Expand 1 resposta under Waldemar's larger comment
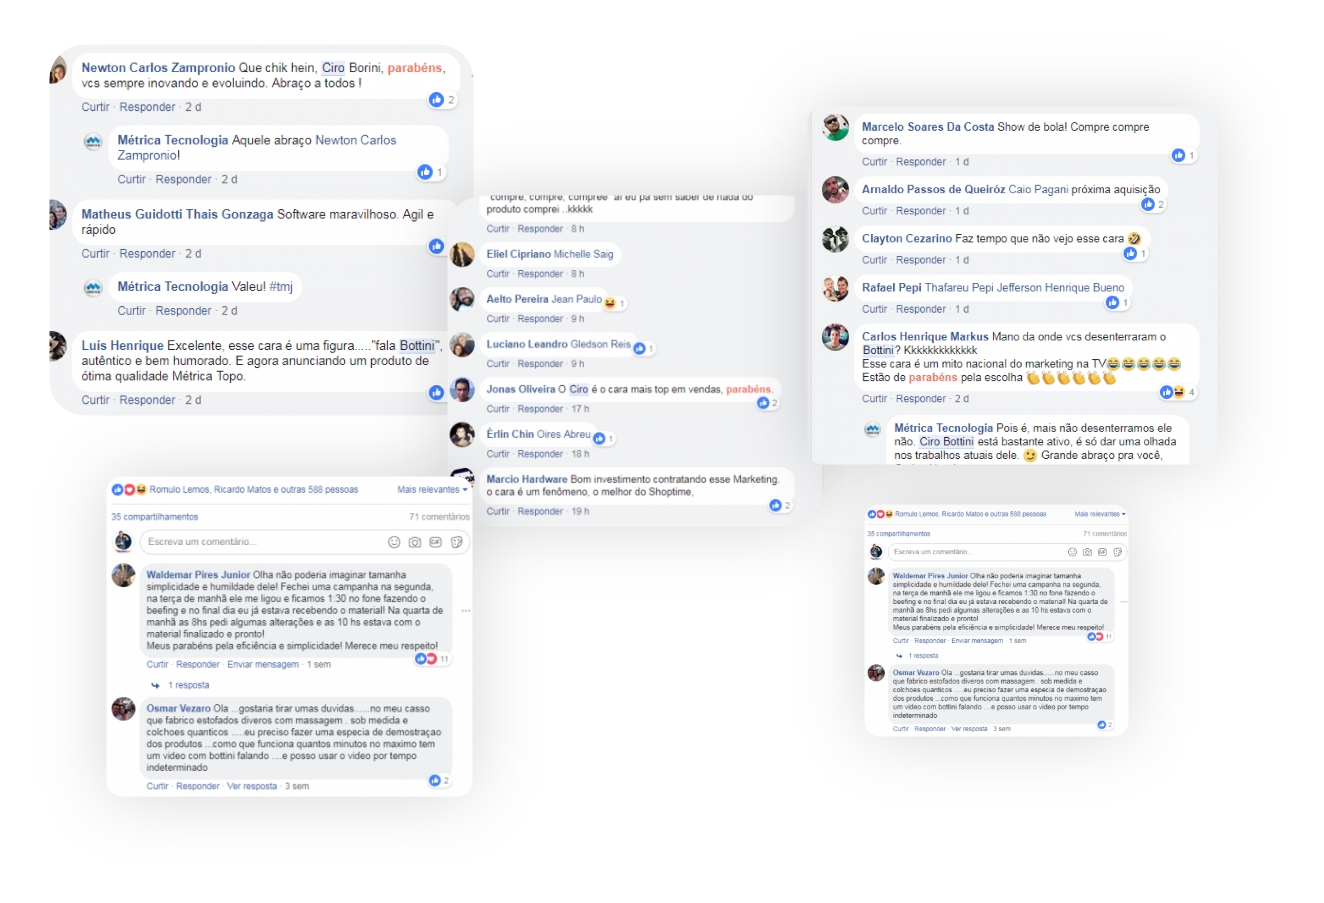 pos(188,685)
